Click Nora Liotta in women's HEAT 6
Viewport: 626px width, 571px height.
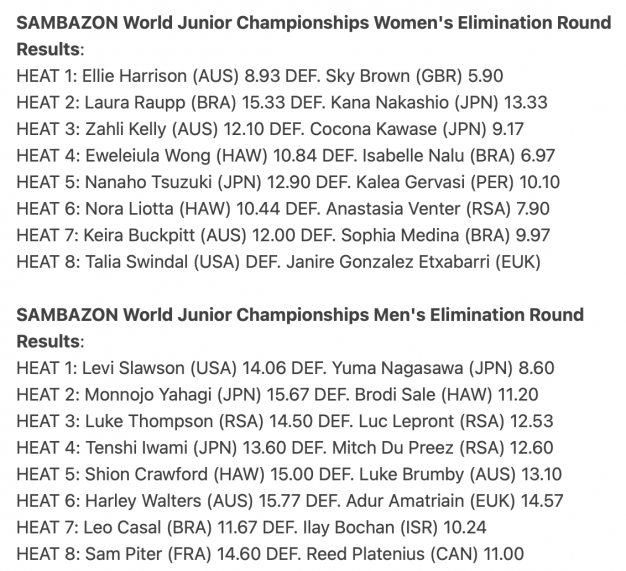[x=129, y=209]
